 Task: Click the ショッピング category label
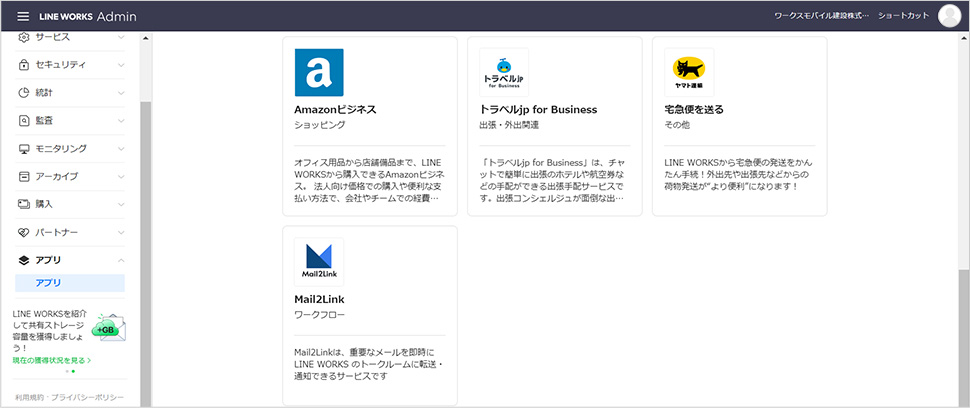[x=320, y=125]
